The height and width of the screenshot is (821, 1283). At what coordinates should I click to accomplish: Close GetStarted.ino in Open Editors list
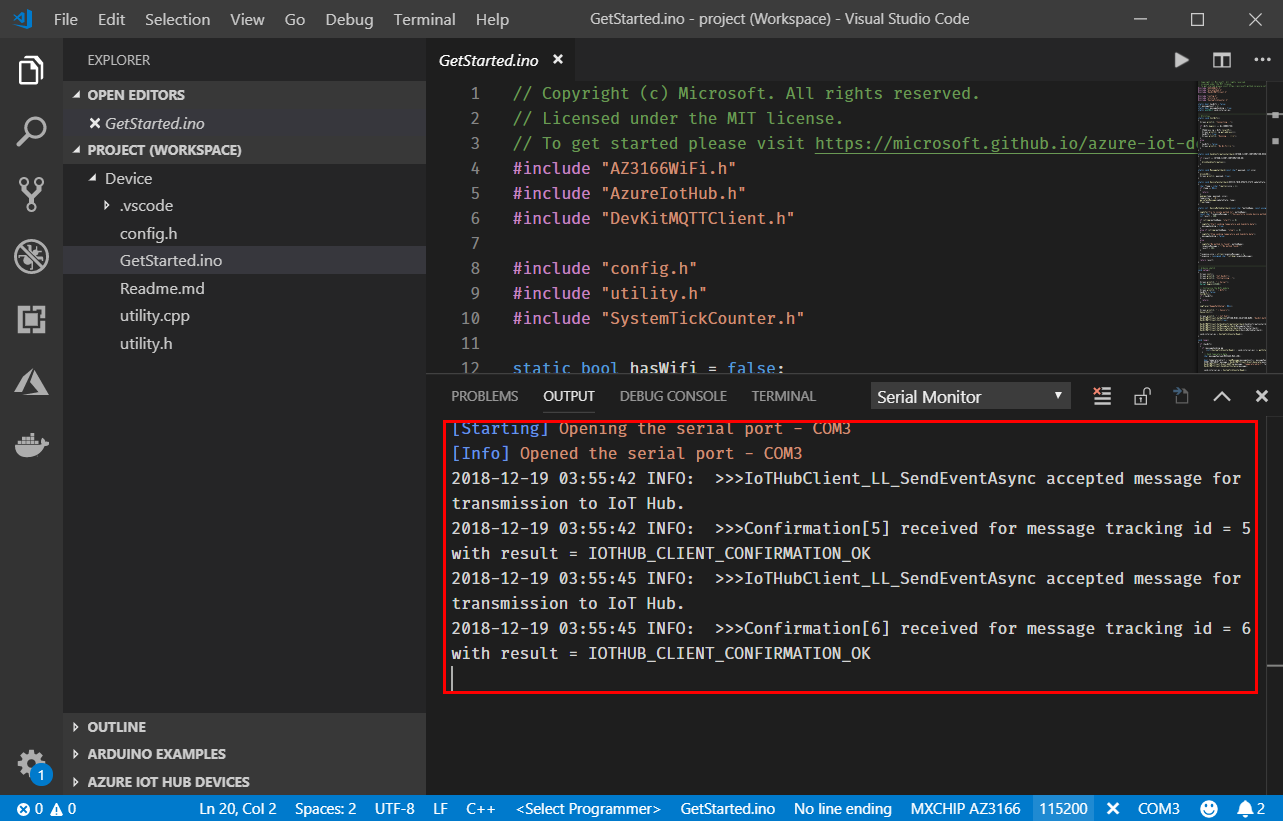(x=95, y=123)
